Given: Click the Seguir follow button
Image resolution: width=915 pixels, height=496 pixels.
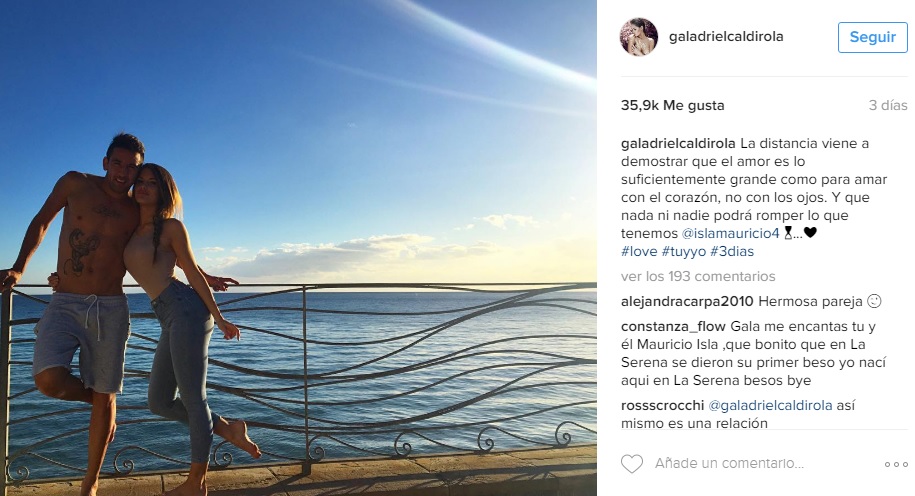Looking at the screenshot, I should tap(872, 37).
